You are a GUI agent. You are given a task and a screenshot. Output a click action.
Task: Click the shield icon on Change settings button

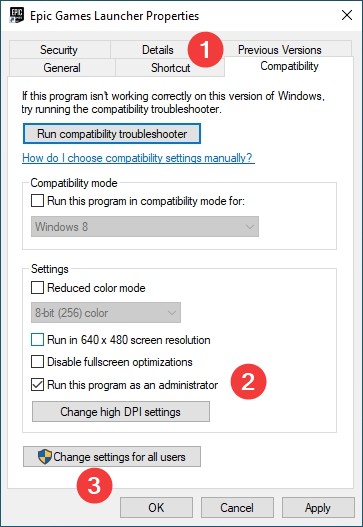tap(45, 456)
